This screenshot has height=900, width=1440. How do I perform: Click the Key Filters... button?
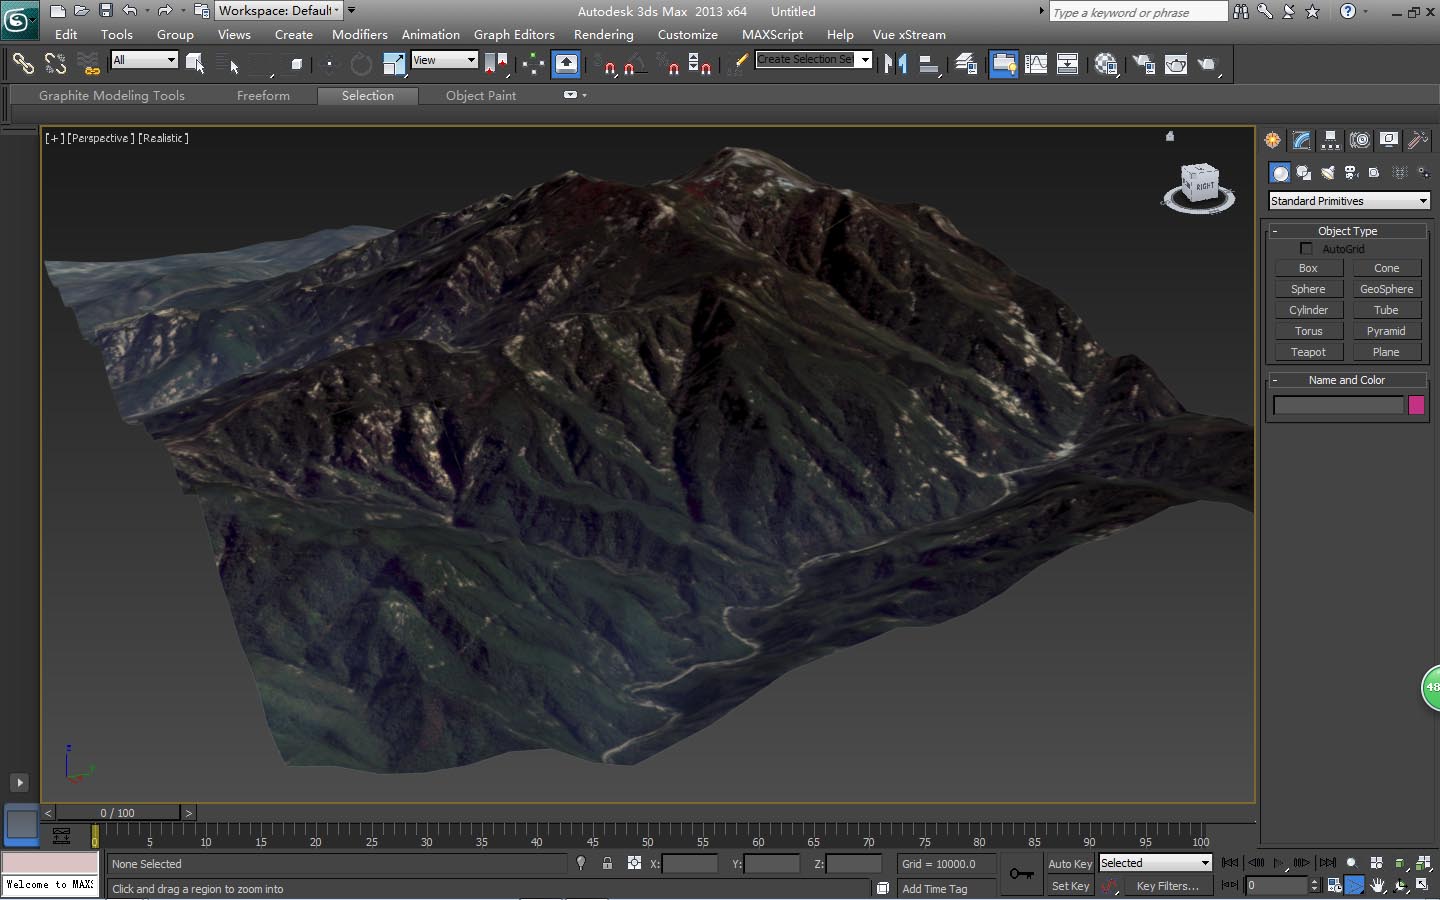tap(1167, 886)
